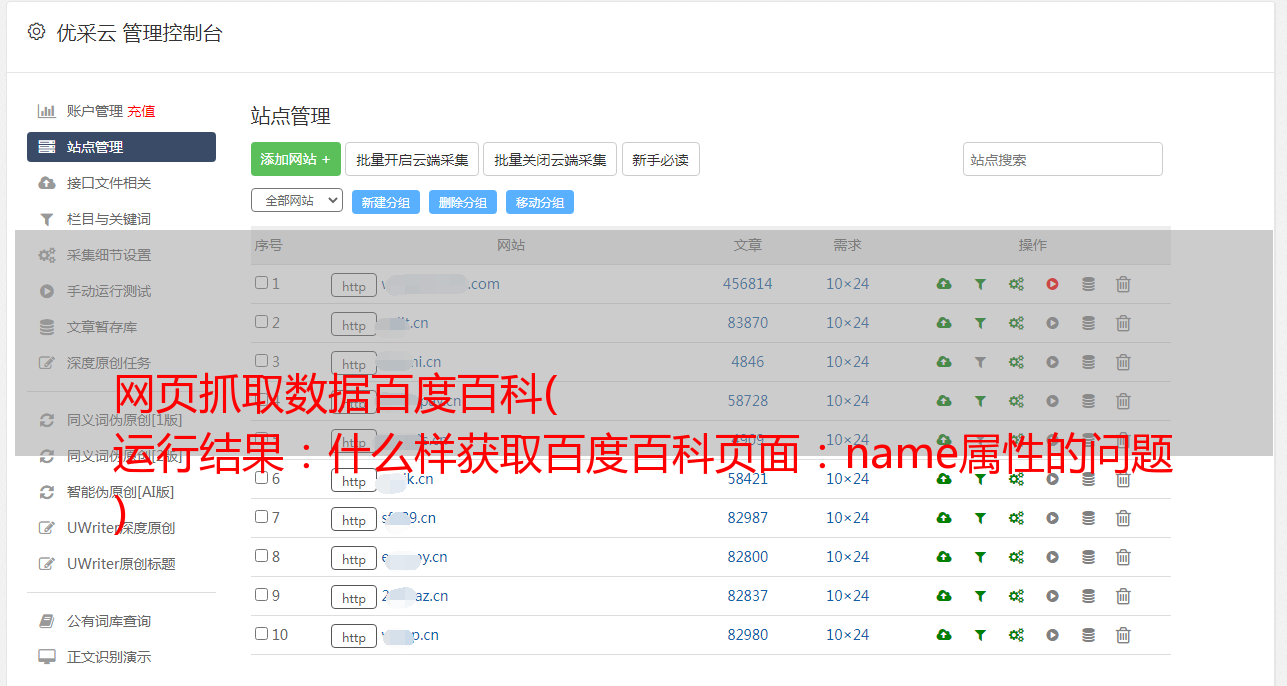
Task: Click the green 添加网站 + button
Action: [296, 159]
